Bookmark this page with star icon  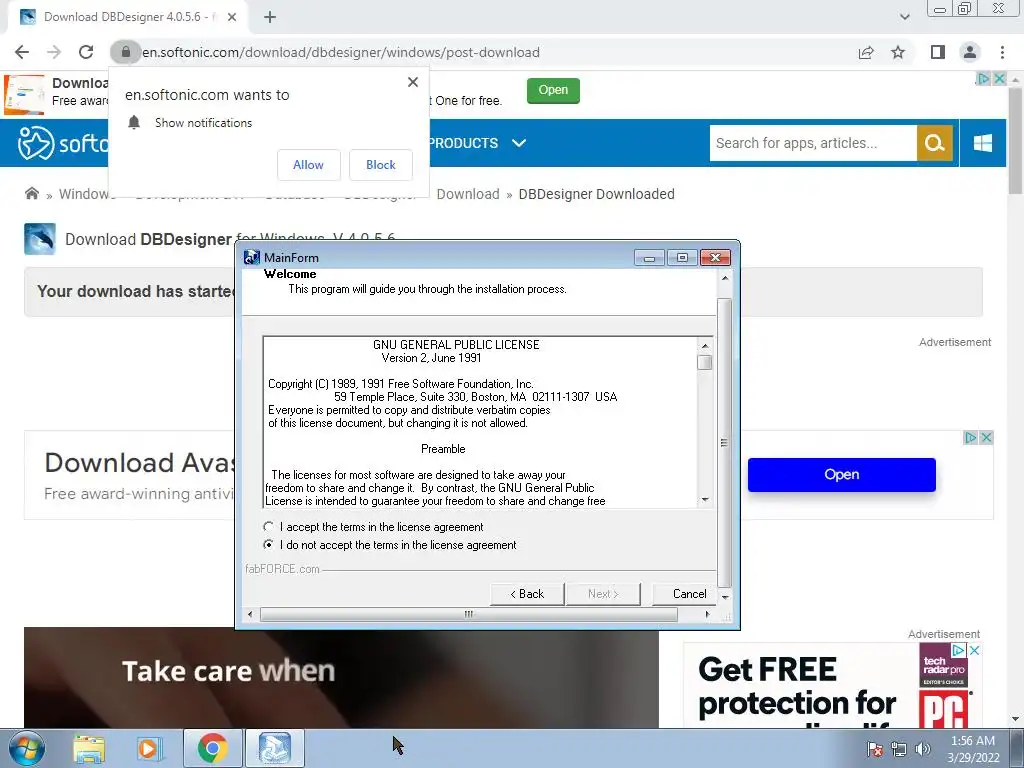[898, 52]
